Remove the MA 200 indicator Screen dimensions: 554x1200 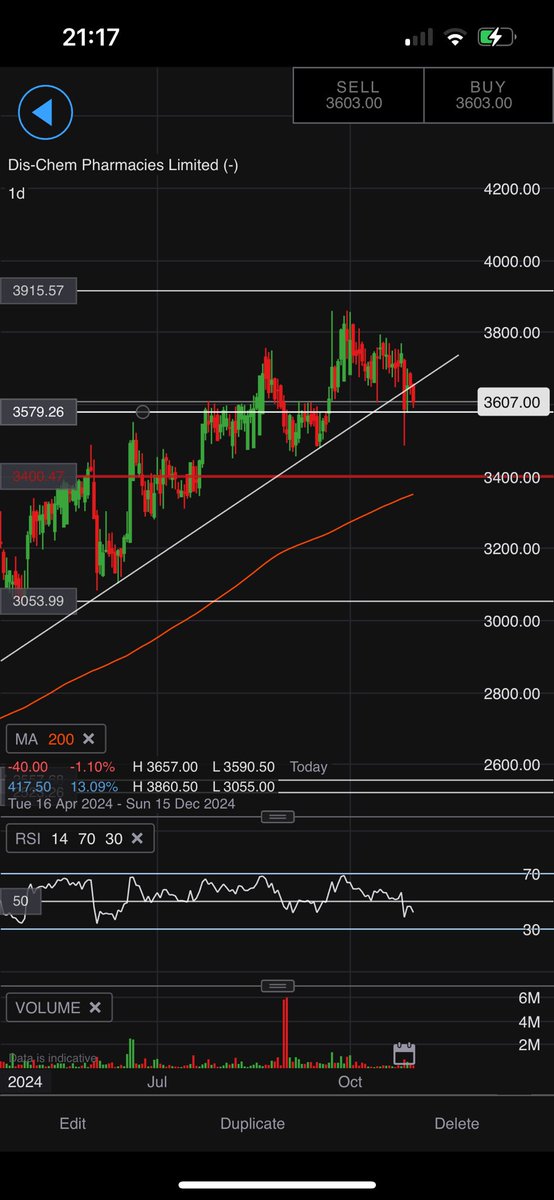[88, 739]
